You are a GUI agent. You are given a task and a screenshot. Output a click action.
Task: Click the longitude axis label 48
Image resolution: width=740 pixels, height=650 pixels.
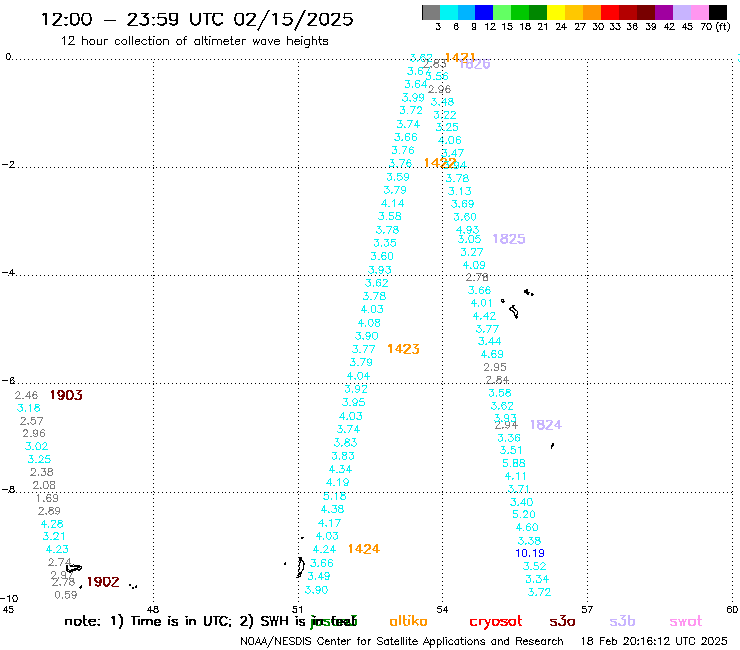coord(153,609)
